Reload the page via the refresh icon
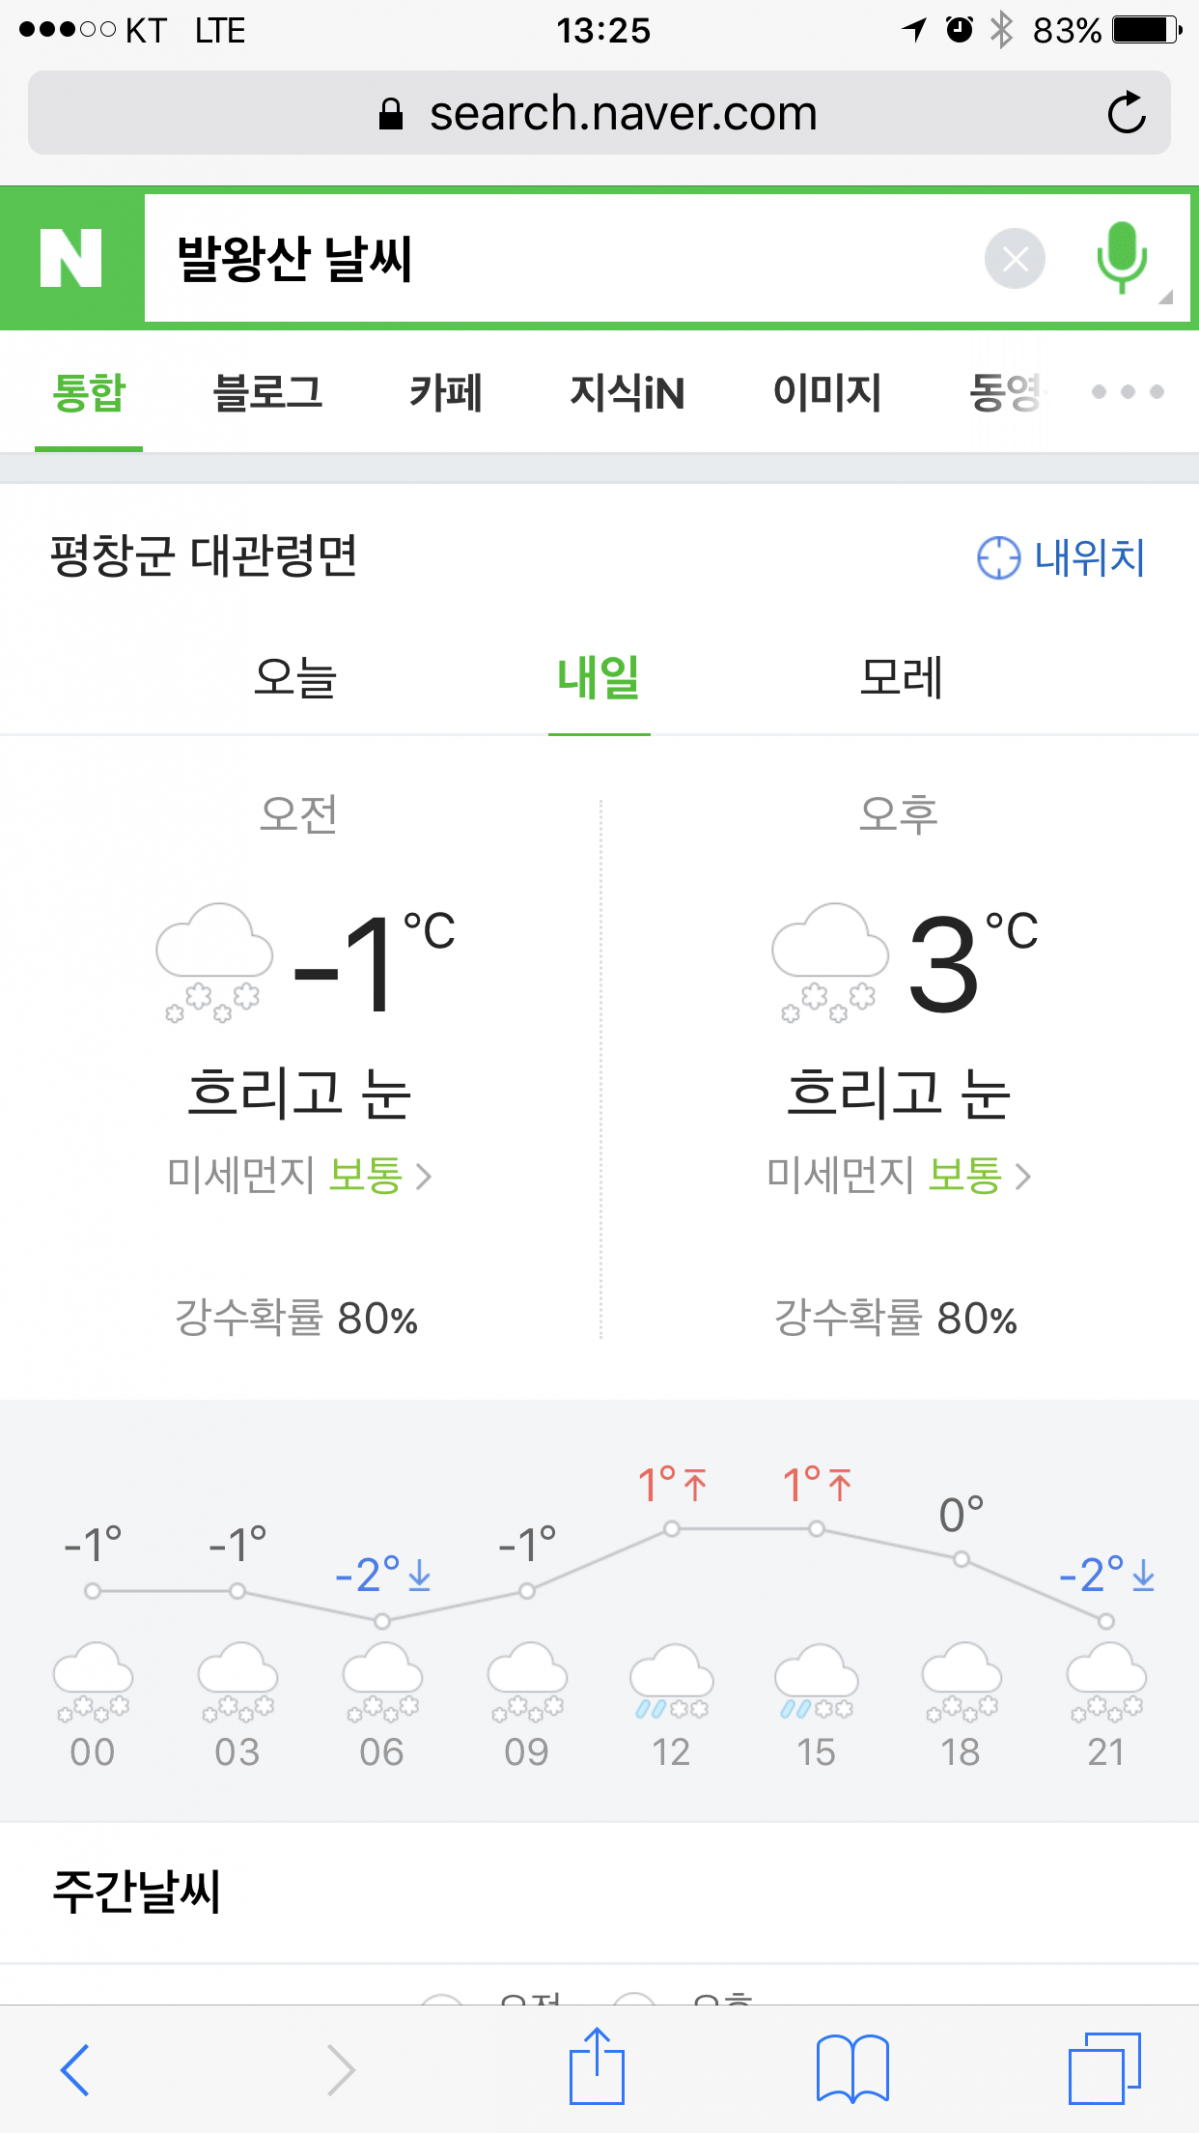Viewport: 1199px width, 2133px height. (x=1127, y=113)
